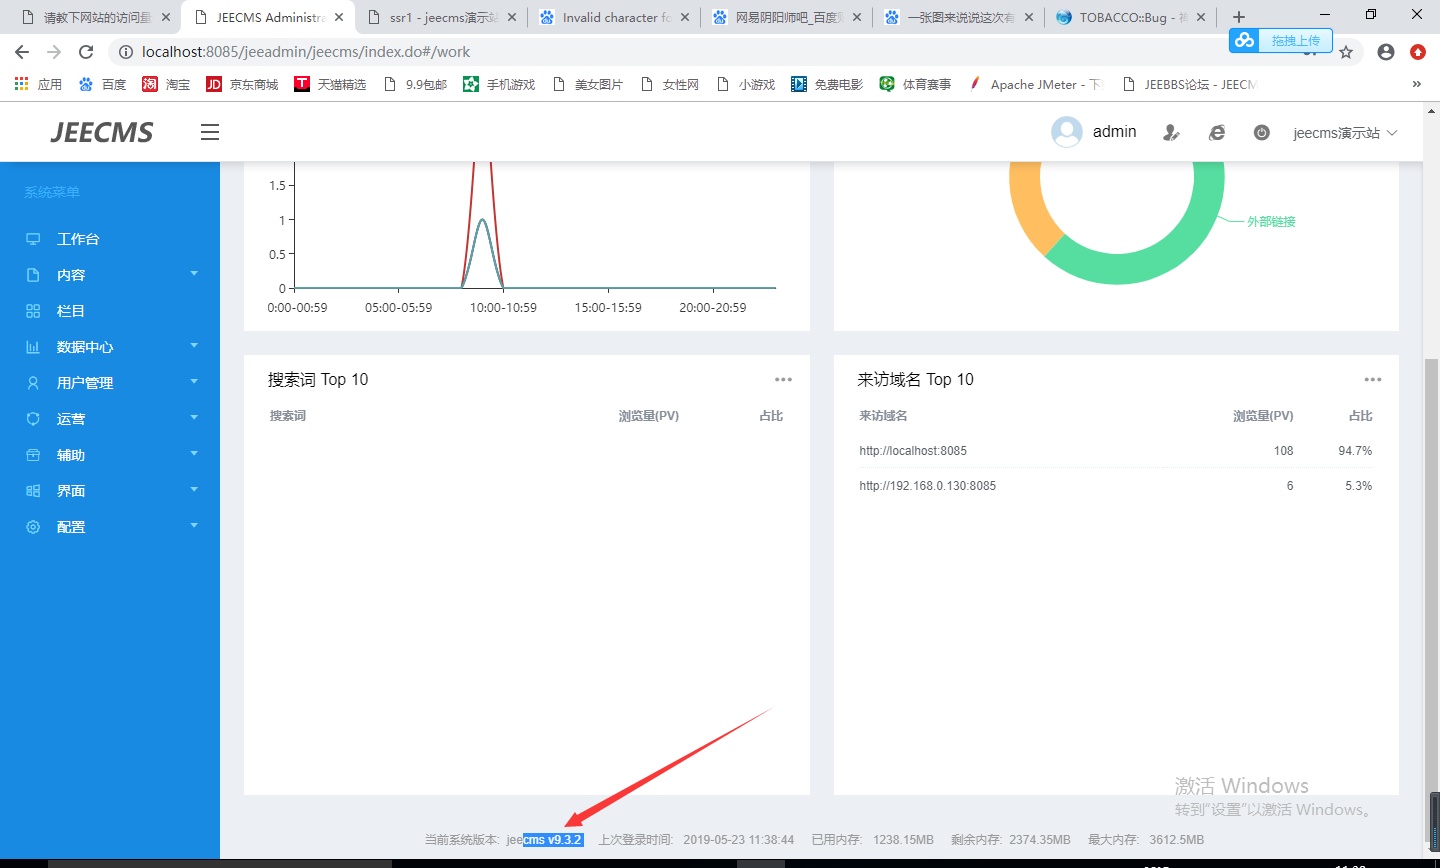
Task: Expand the 内容 menu arrow
Action: tap(194, 274)
